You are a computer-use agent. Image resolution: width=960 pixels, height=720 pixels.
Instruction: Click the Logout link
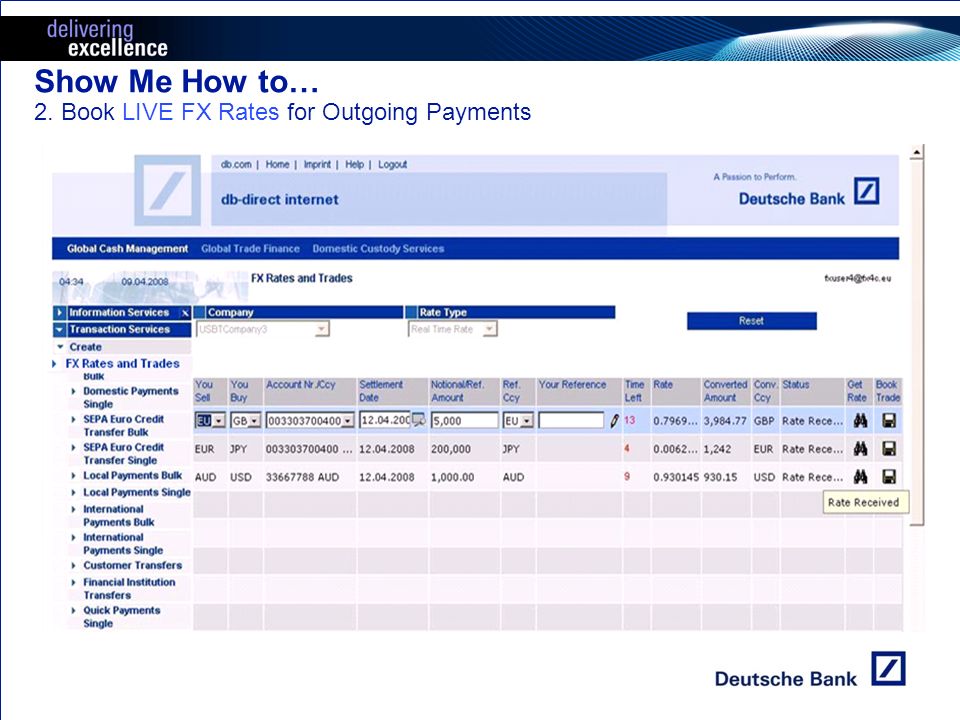392,165
